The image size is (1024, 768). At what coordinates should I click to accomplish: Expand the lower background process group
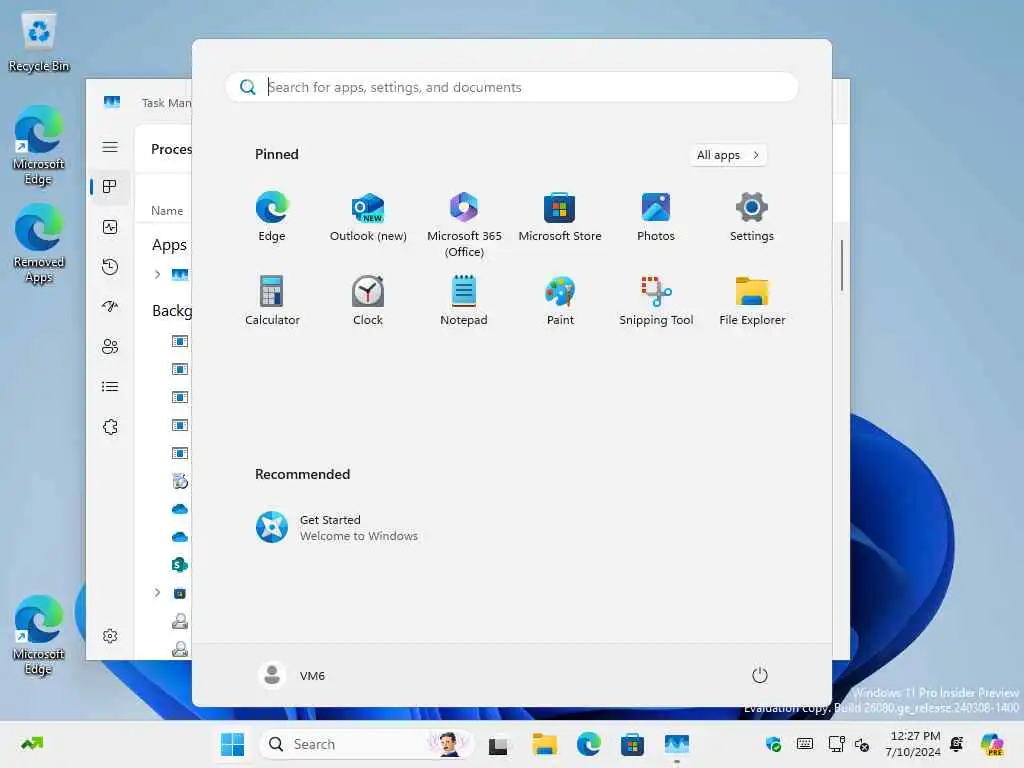pos(157,593)
